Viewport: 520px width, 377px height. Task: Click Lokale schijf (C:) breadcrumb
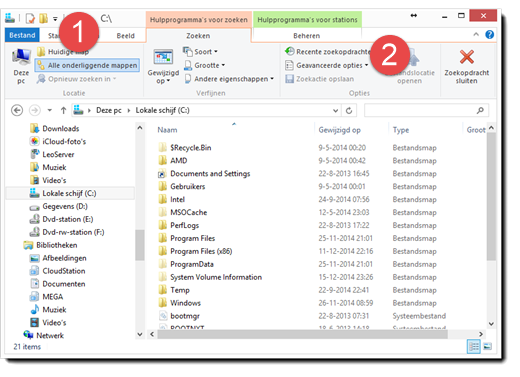coord(162,110)
